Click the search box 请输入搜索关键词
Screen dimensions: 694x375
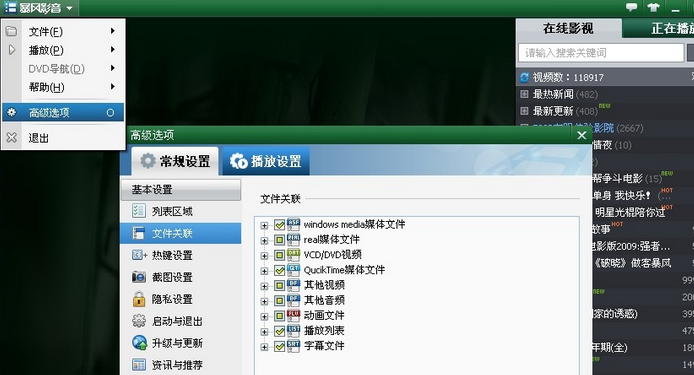click(x=601, y=53)
